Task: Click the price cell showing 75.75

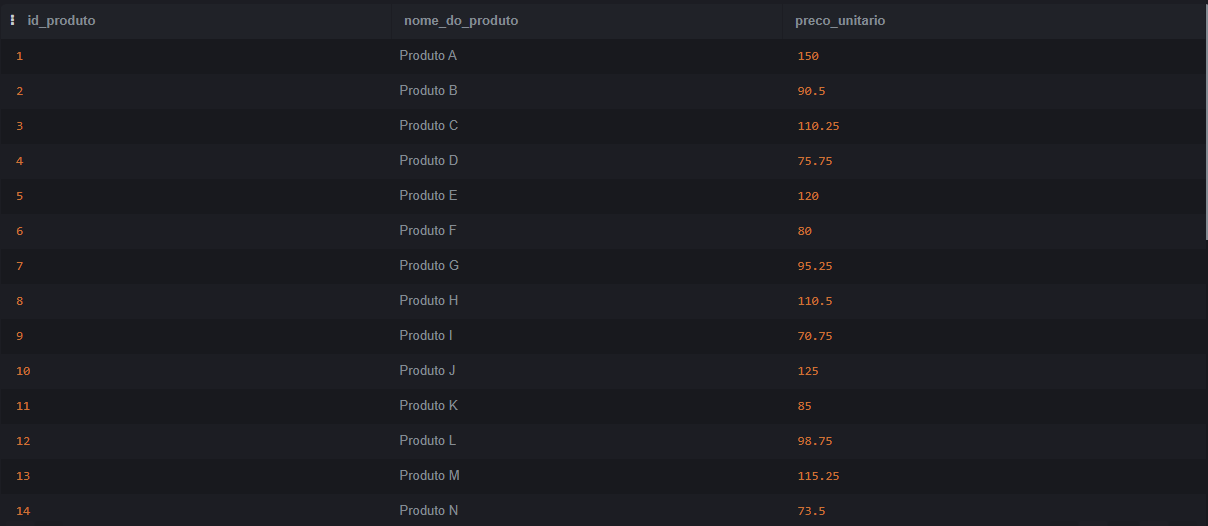Action: pyautogui.click(x=815, y=161)
